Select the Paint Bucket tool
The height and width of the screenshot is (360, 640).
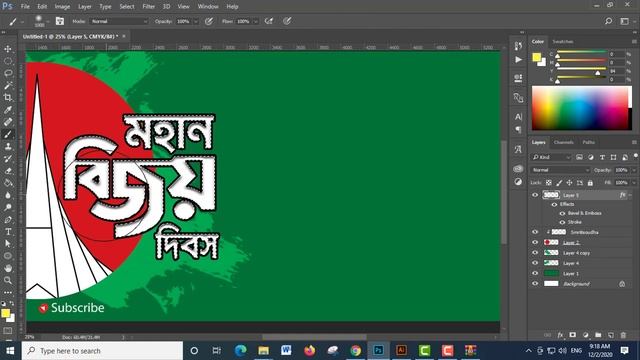[8, 183]
